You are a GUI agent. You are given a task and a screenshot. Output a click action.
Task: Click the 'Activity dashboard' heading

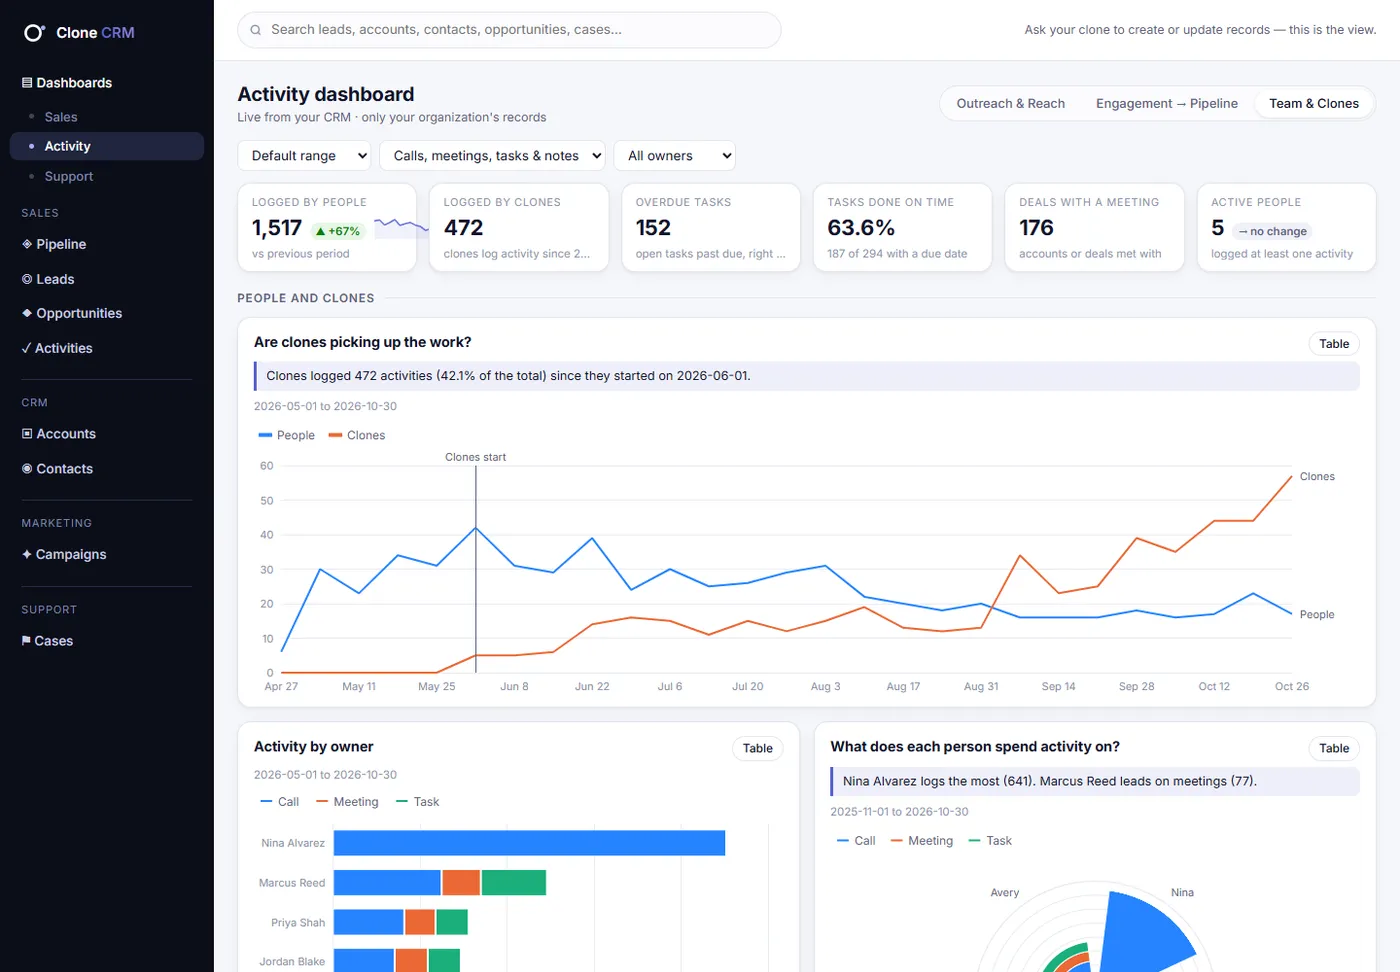pos(326,94)
